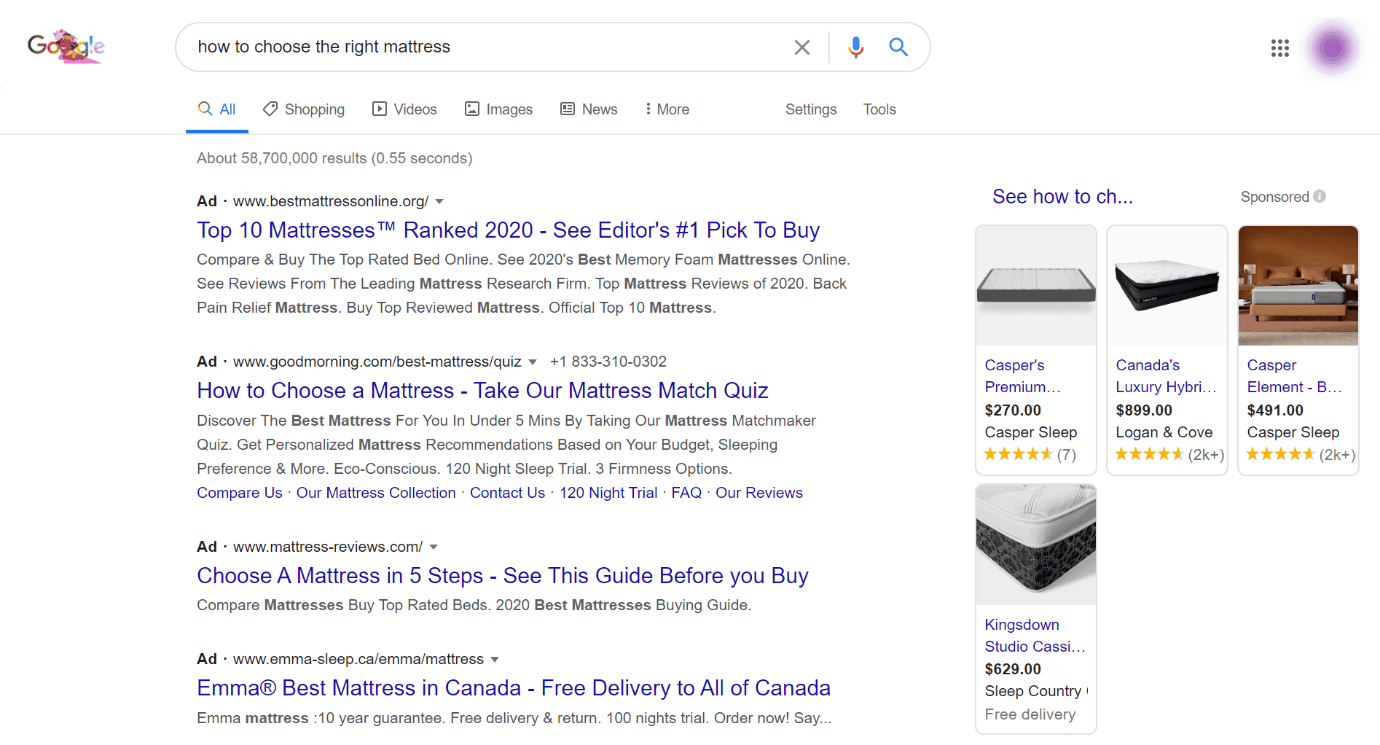
Task: Open Canada's Luxury Hybri... product title
Action: 1167,376
